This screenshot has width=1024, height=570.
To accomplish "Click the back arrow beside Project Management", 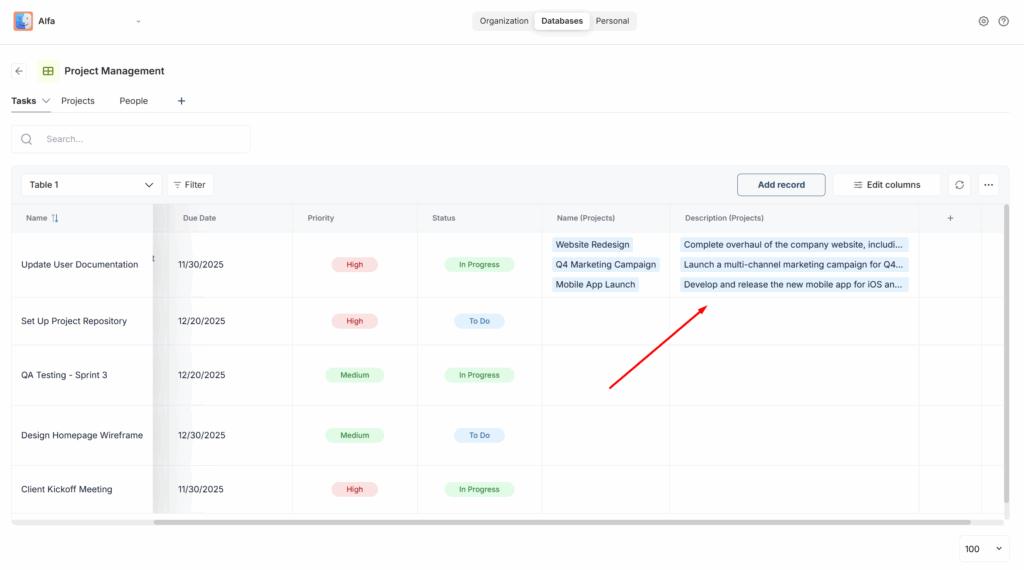I will coord(19,71).
